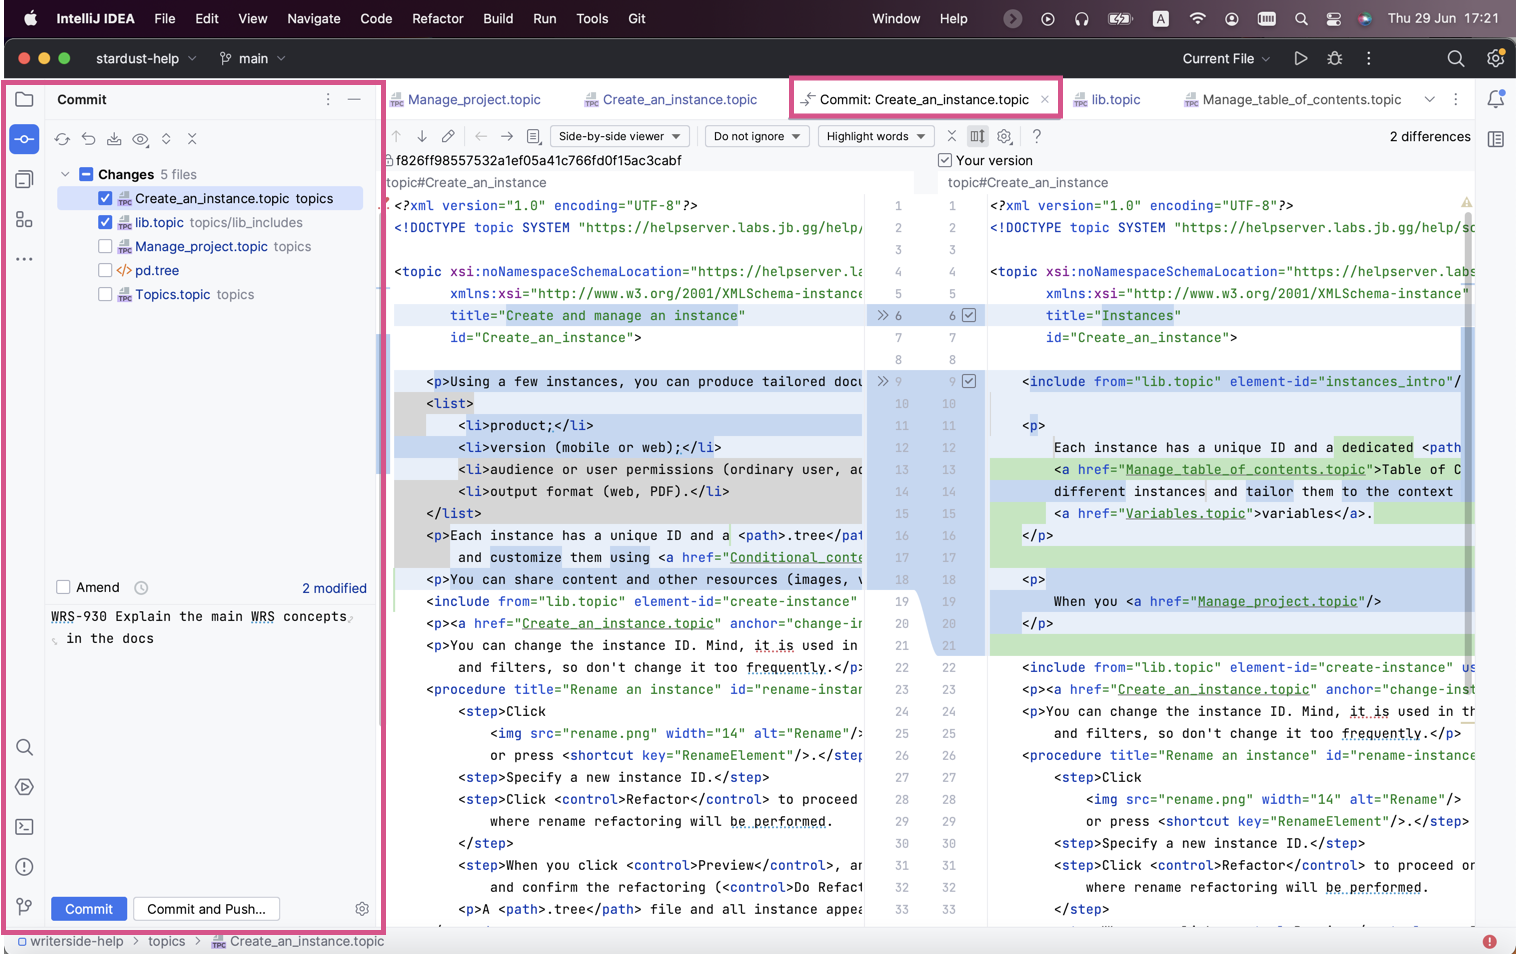Open the Terminal tool window icon
This screenshot has width=1516, height=954.
pyautogui.click(x=24, y=827)
